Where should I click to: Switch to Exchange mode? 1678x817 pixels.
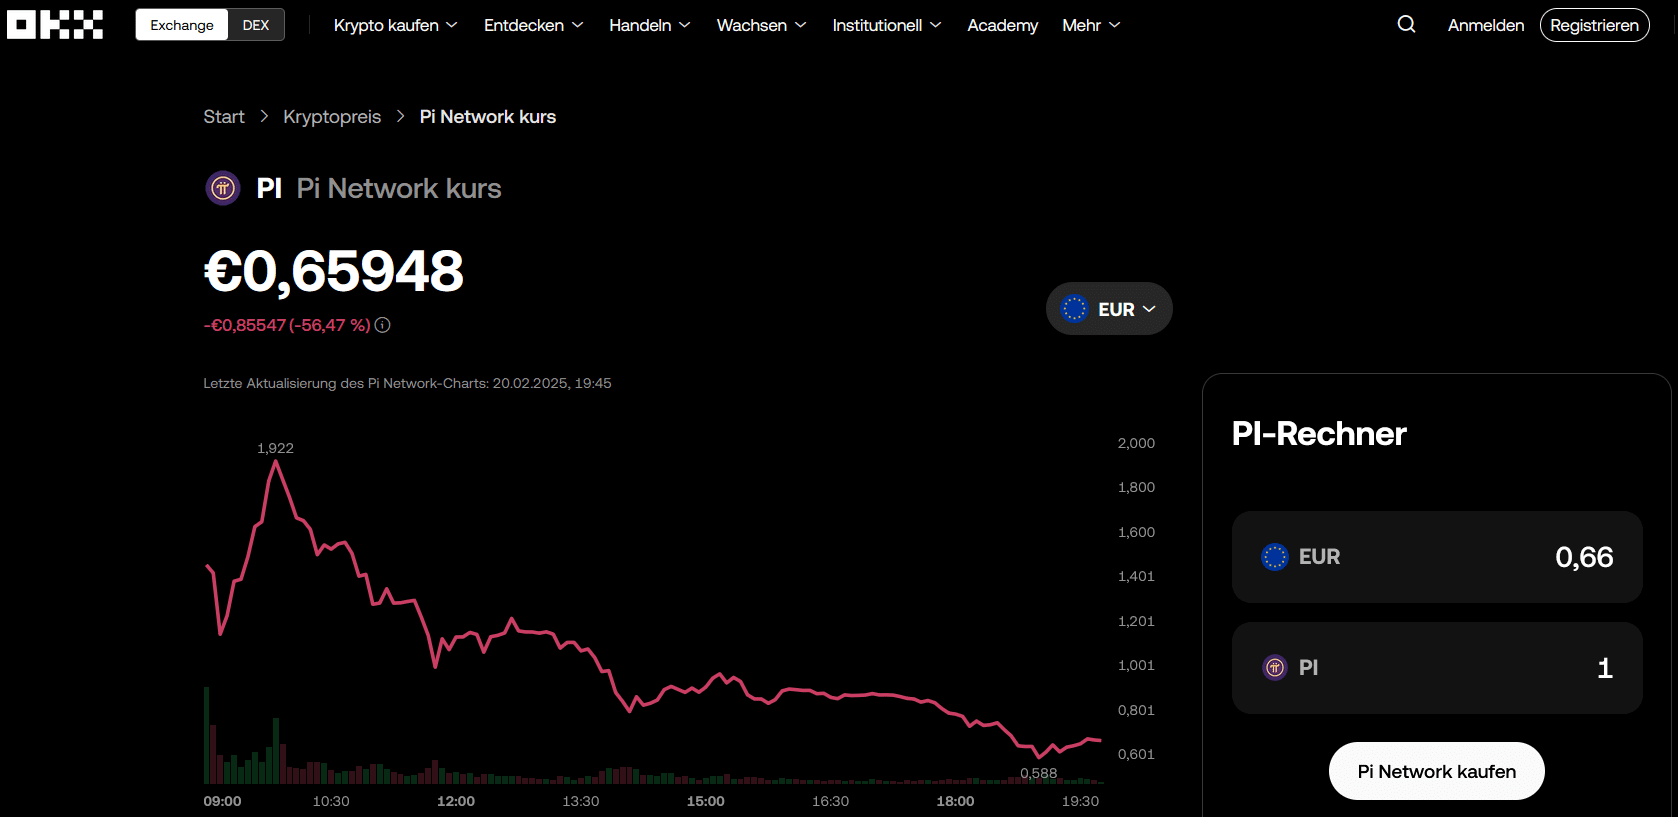click(182, 25)
